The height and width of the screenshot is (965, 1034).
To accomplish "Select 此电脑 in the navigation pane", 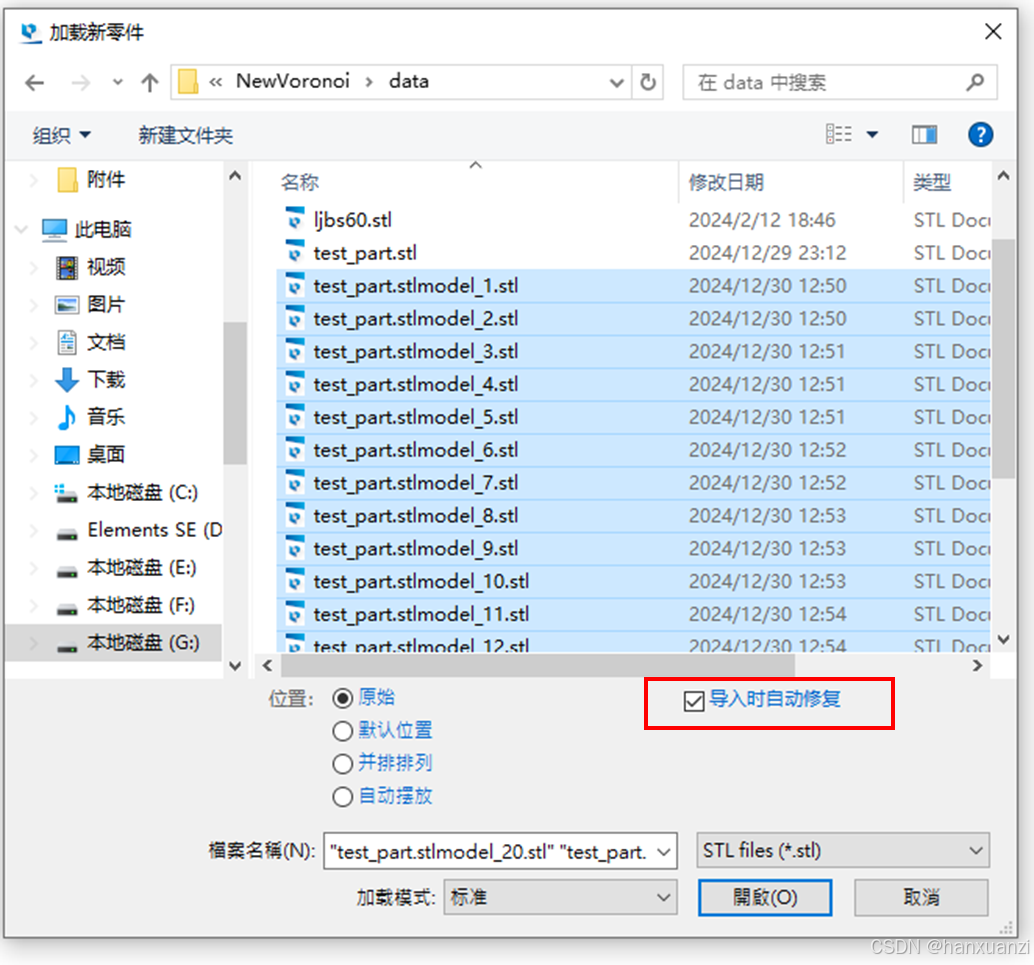I will [x=98, y=229].
